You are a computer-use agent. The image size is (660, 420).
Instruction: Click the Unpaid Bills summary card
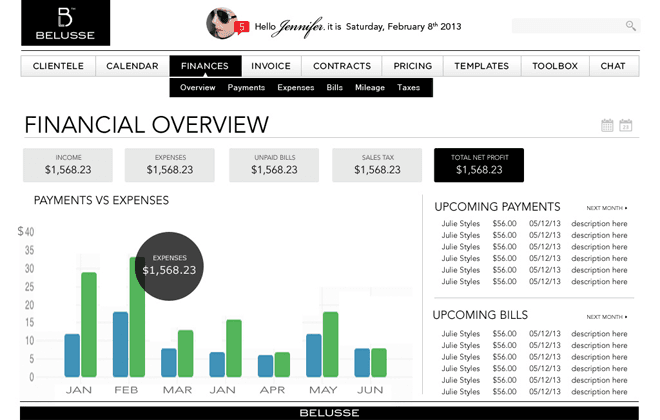274,165
